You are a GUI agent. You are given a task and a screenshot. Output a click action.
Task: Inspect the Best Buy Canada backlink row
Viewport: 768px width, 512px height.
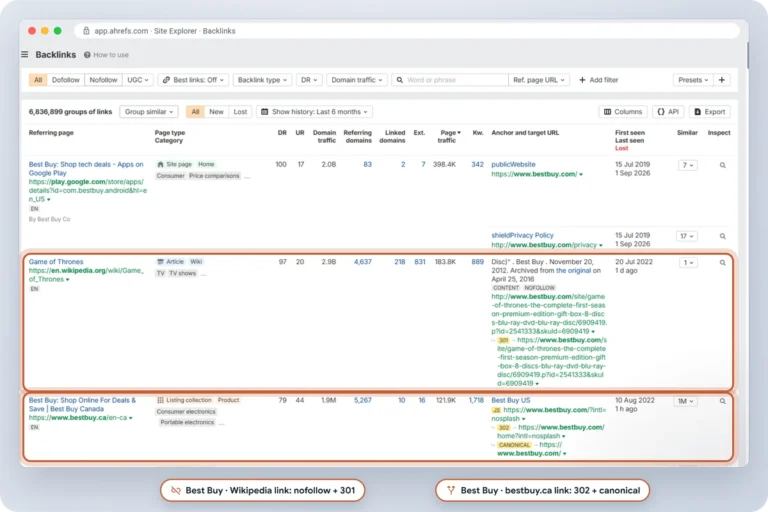coord(722,401)
